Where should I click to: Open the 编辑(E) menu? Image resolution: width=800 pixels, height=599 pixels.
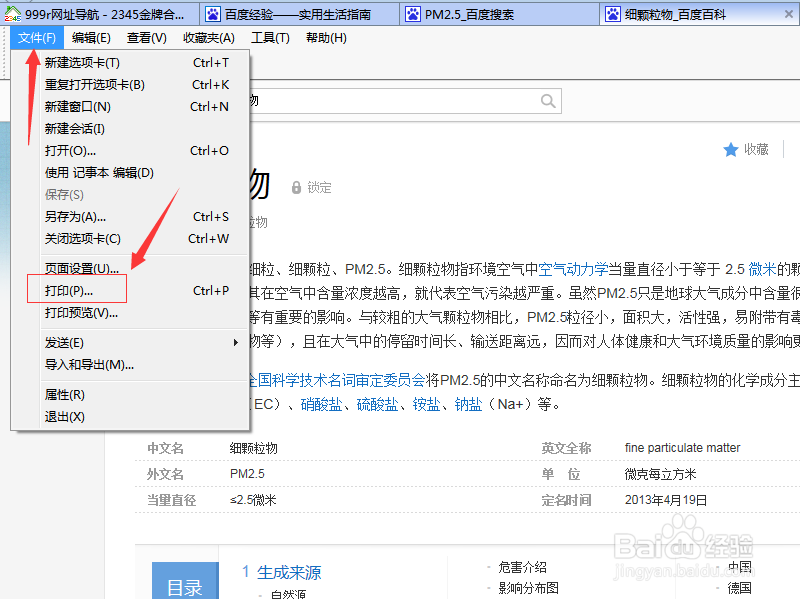coord(91,38)
